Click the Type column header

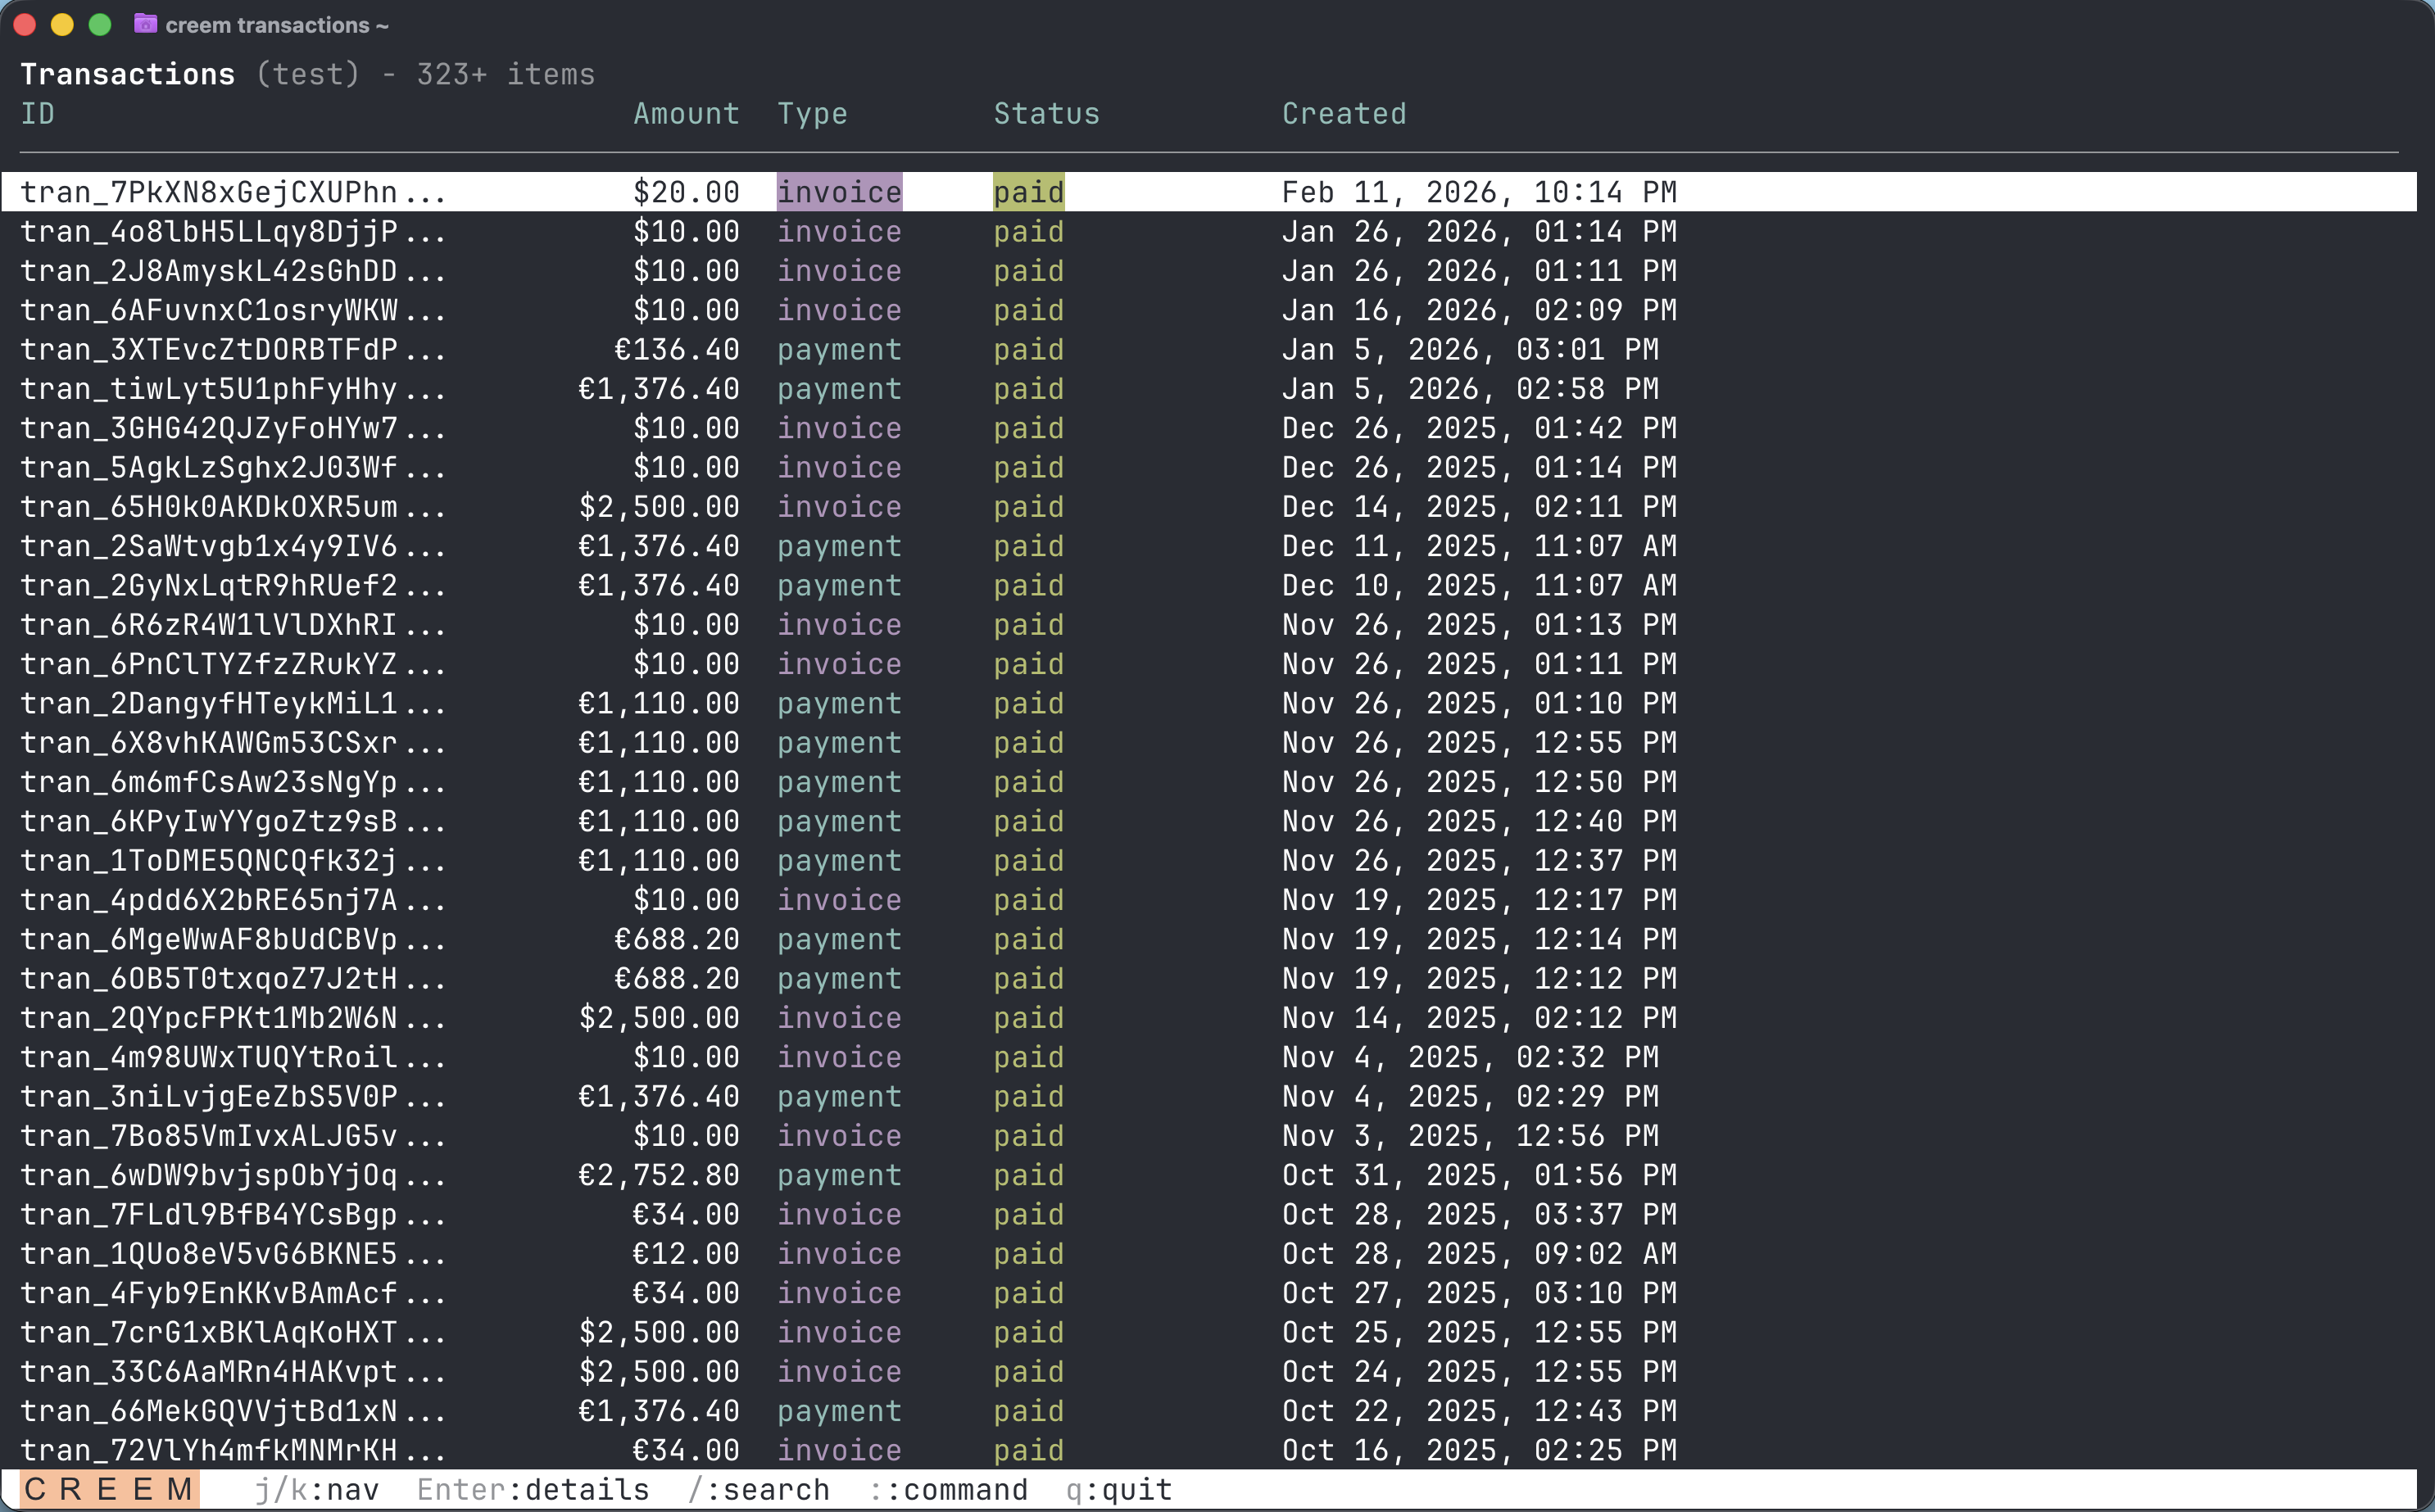[812, 114]
